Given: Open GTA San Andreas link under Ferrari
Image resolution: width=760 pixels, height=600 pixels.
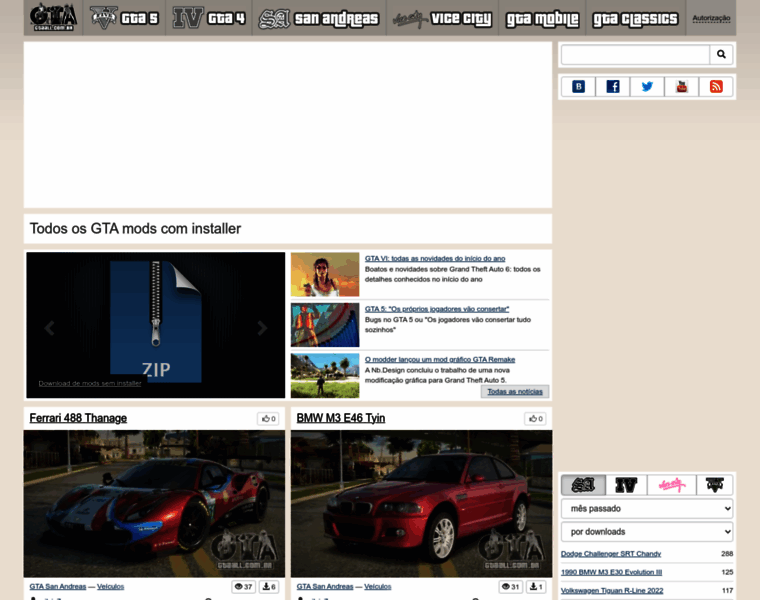Looking at the screenshot, I should pyautogui.click(x=58, y=586).
